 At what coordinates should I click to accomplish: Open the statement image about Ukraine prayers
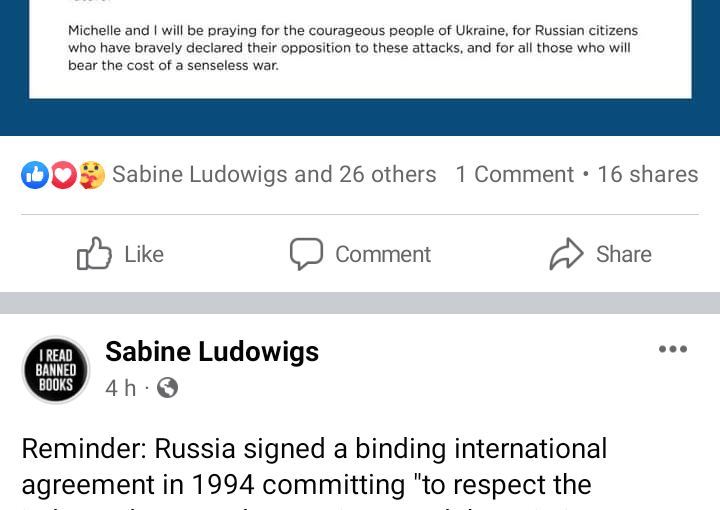pyautogui.click(x=360, y=49)
